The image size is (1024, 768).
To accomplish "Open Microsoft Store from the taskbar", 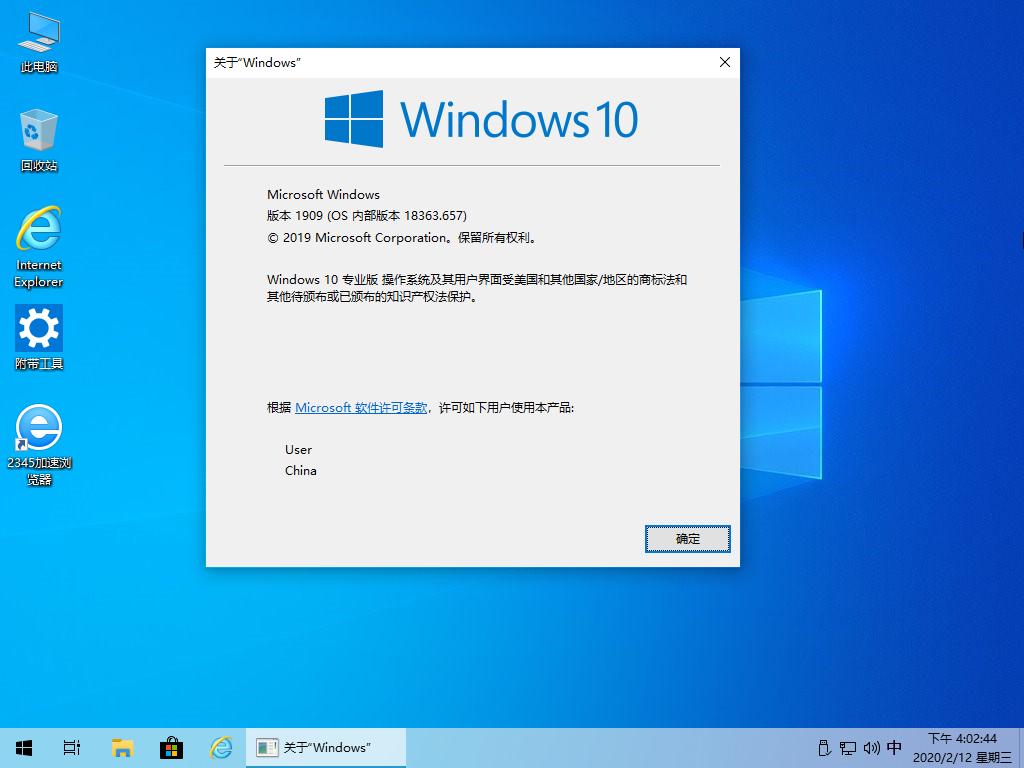I will tap(171, 748).
